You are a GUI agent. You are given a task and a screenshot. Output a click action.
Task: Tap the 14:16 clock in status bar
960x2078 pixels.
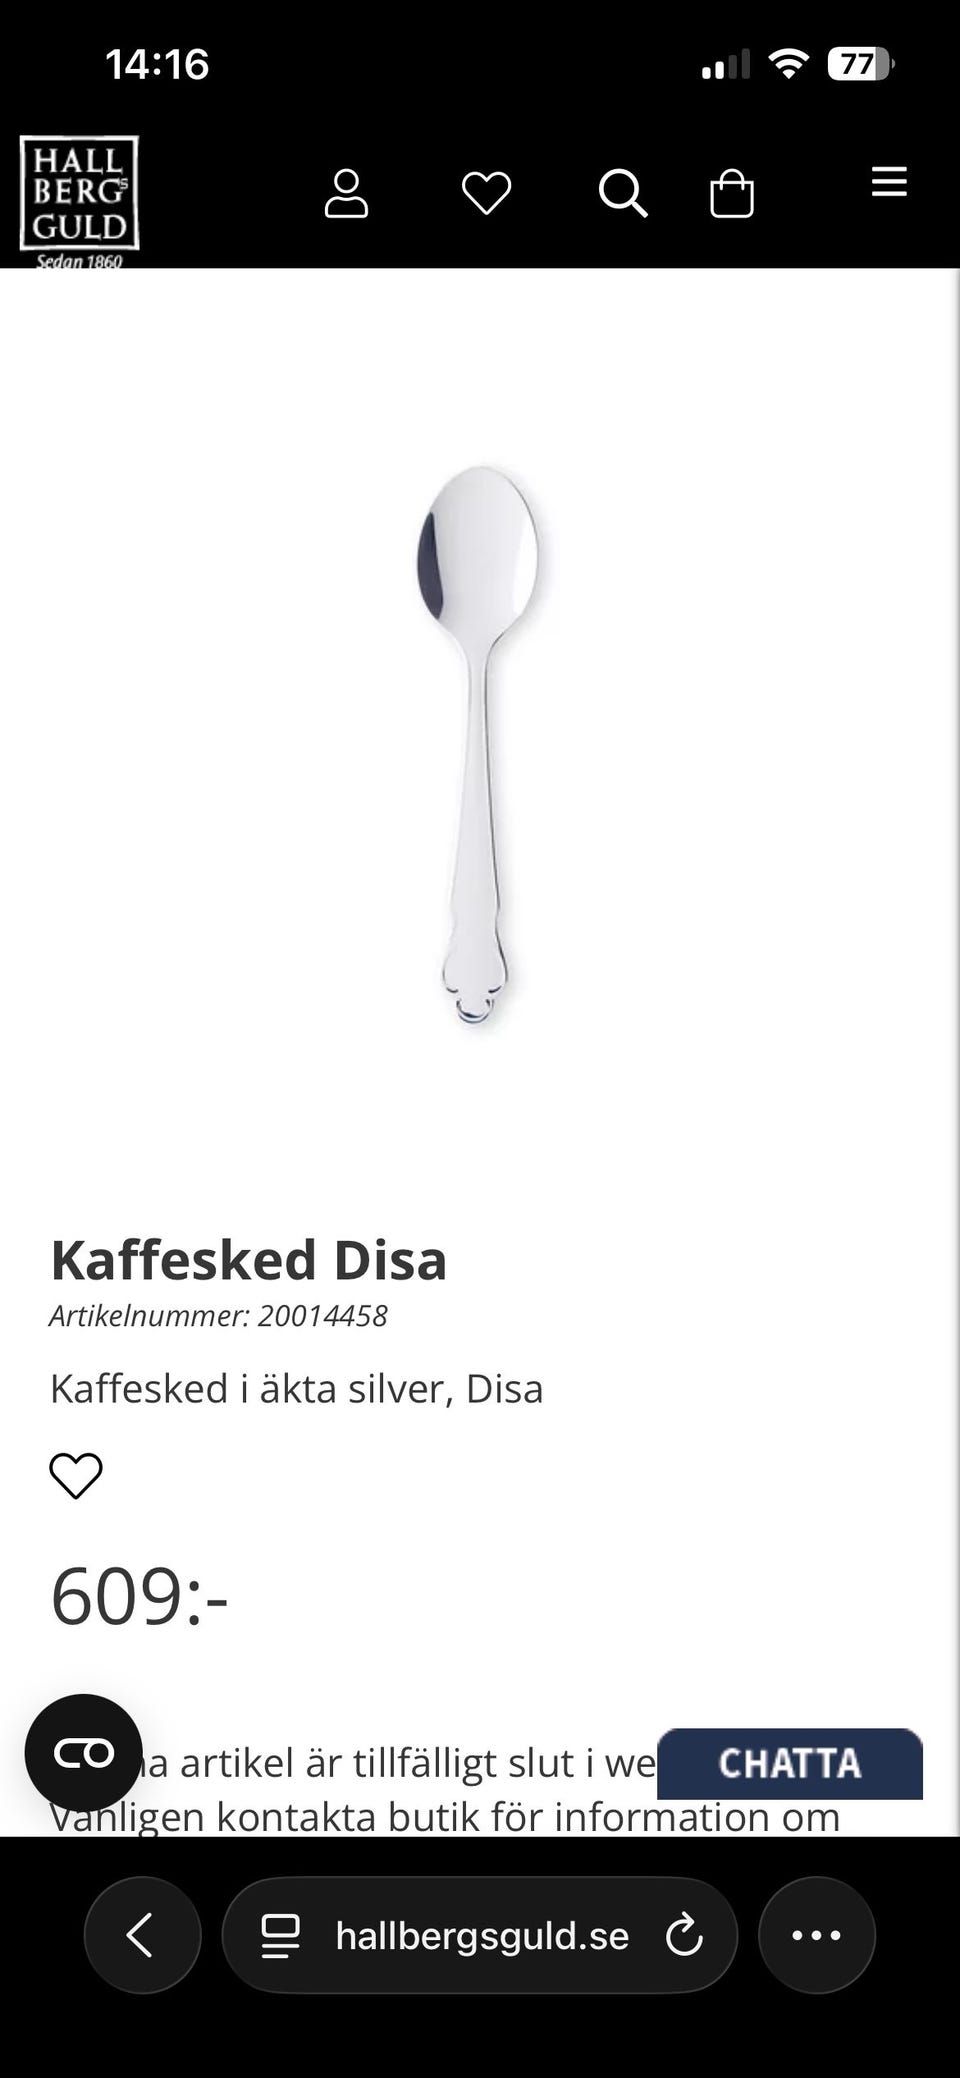(157, 65)
